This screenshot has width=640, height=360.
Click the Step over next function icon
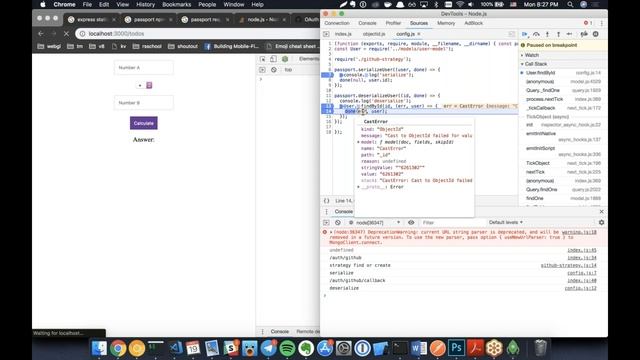click(x=536, y=34)
